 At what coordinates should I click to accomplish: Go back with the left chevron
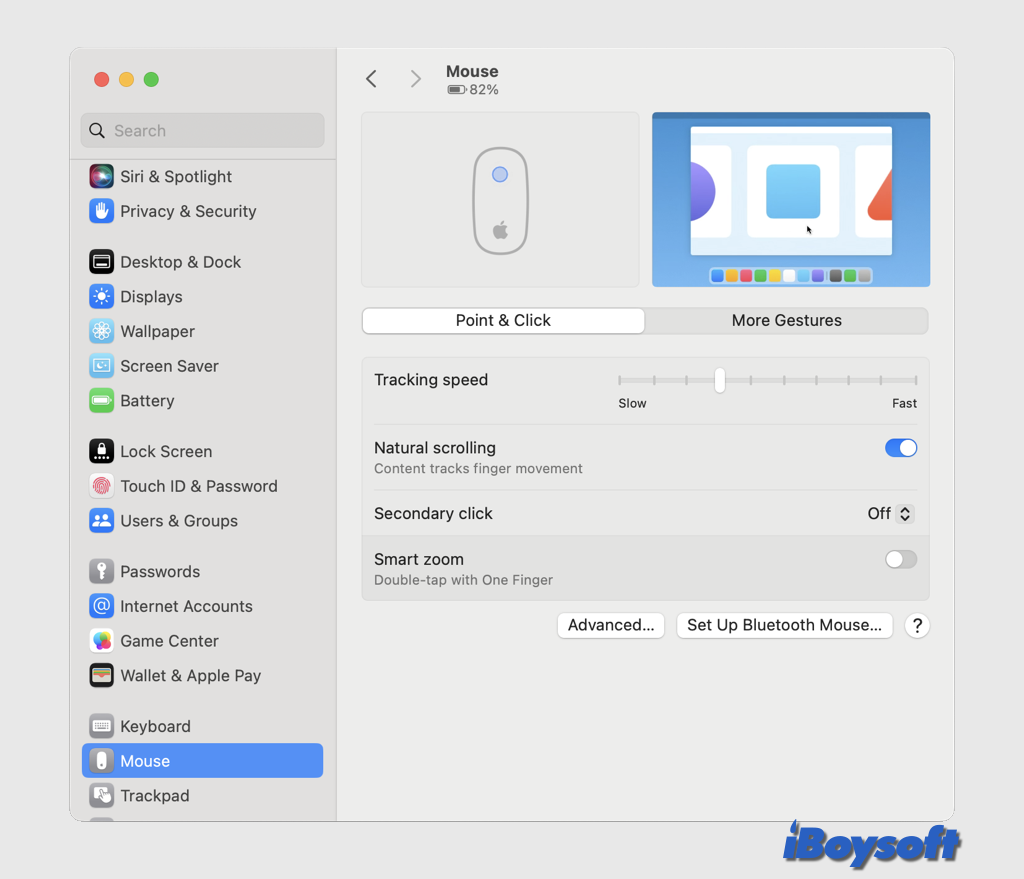click(372, 79)
